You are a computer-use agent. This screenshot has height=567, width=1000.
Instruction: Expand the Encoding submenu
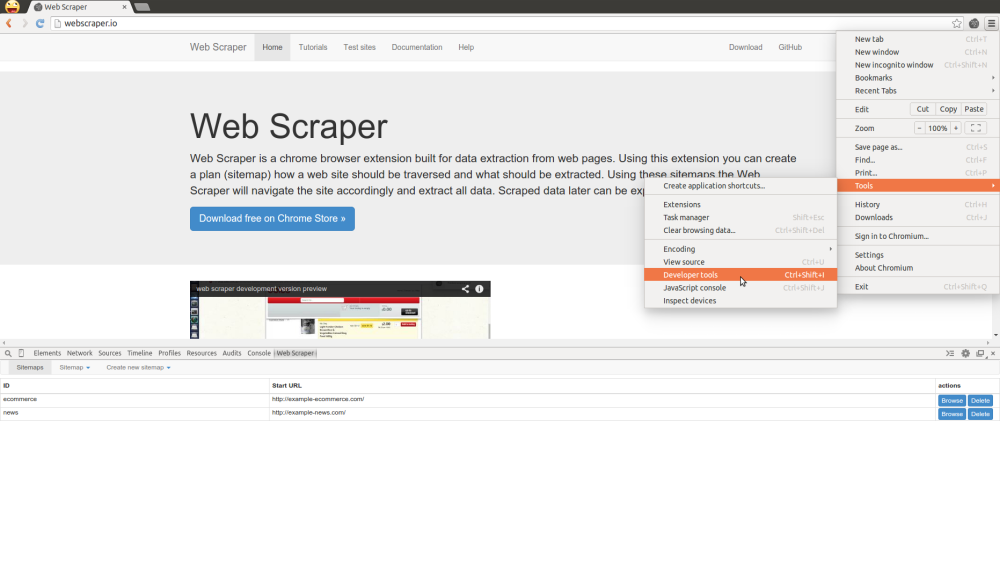[740, 249]
